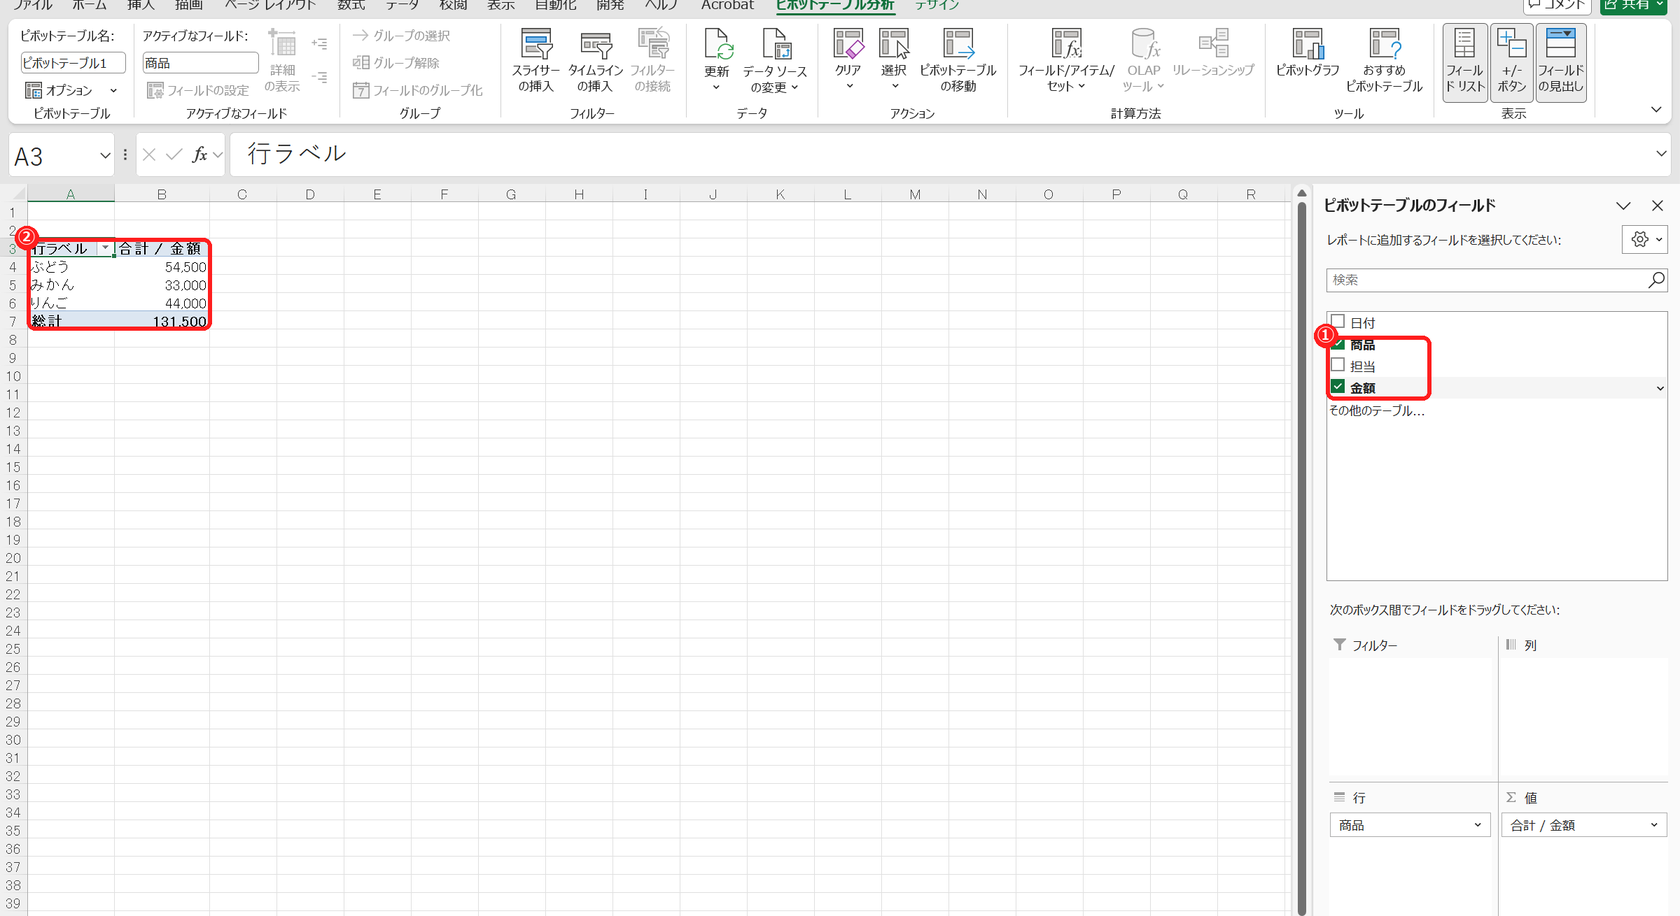Open the オプション pivot table button
Viewport: 1680px width, 916px height.
pyautogui.click(x=70, y=90)
